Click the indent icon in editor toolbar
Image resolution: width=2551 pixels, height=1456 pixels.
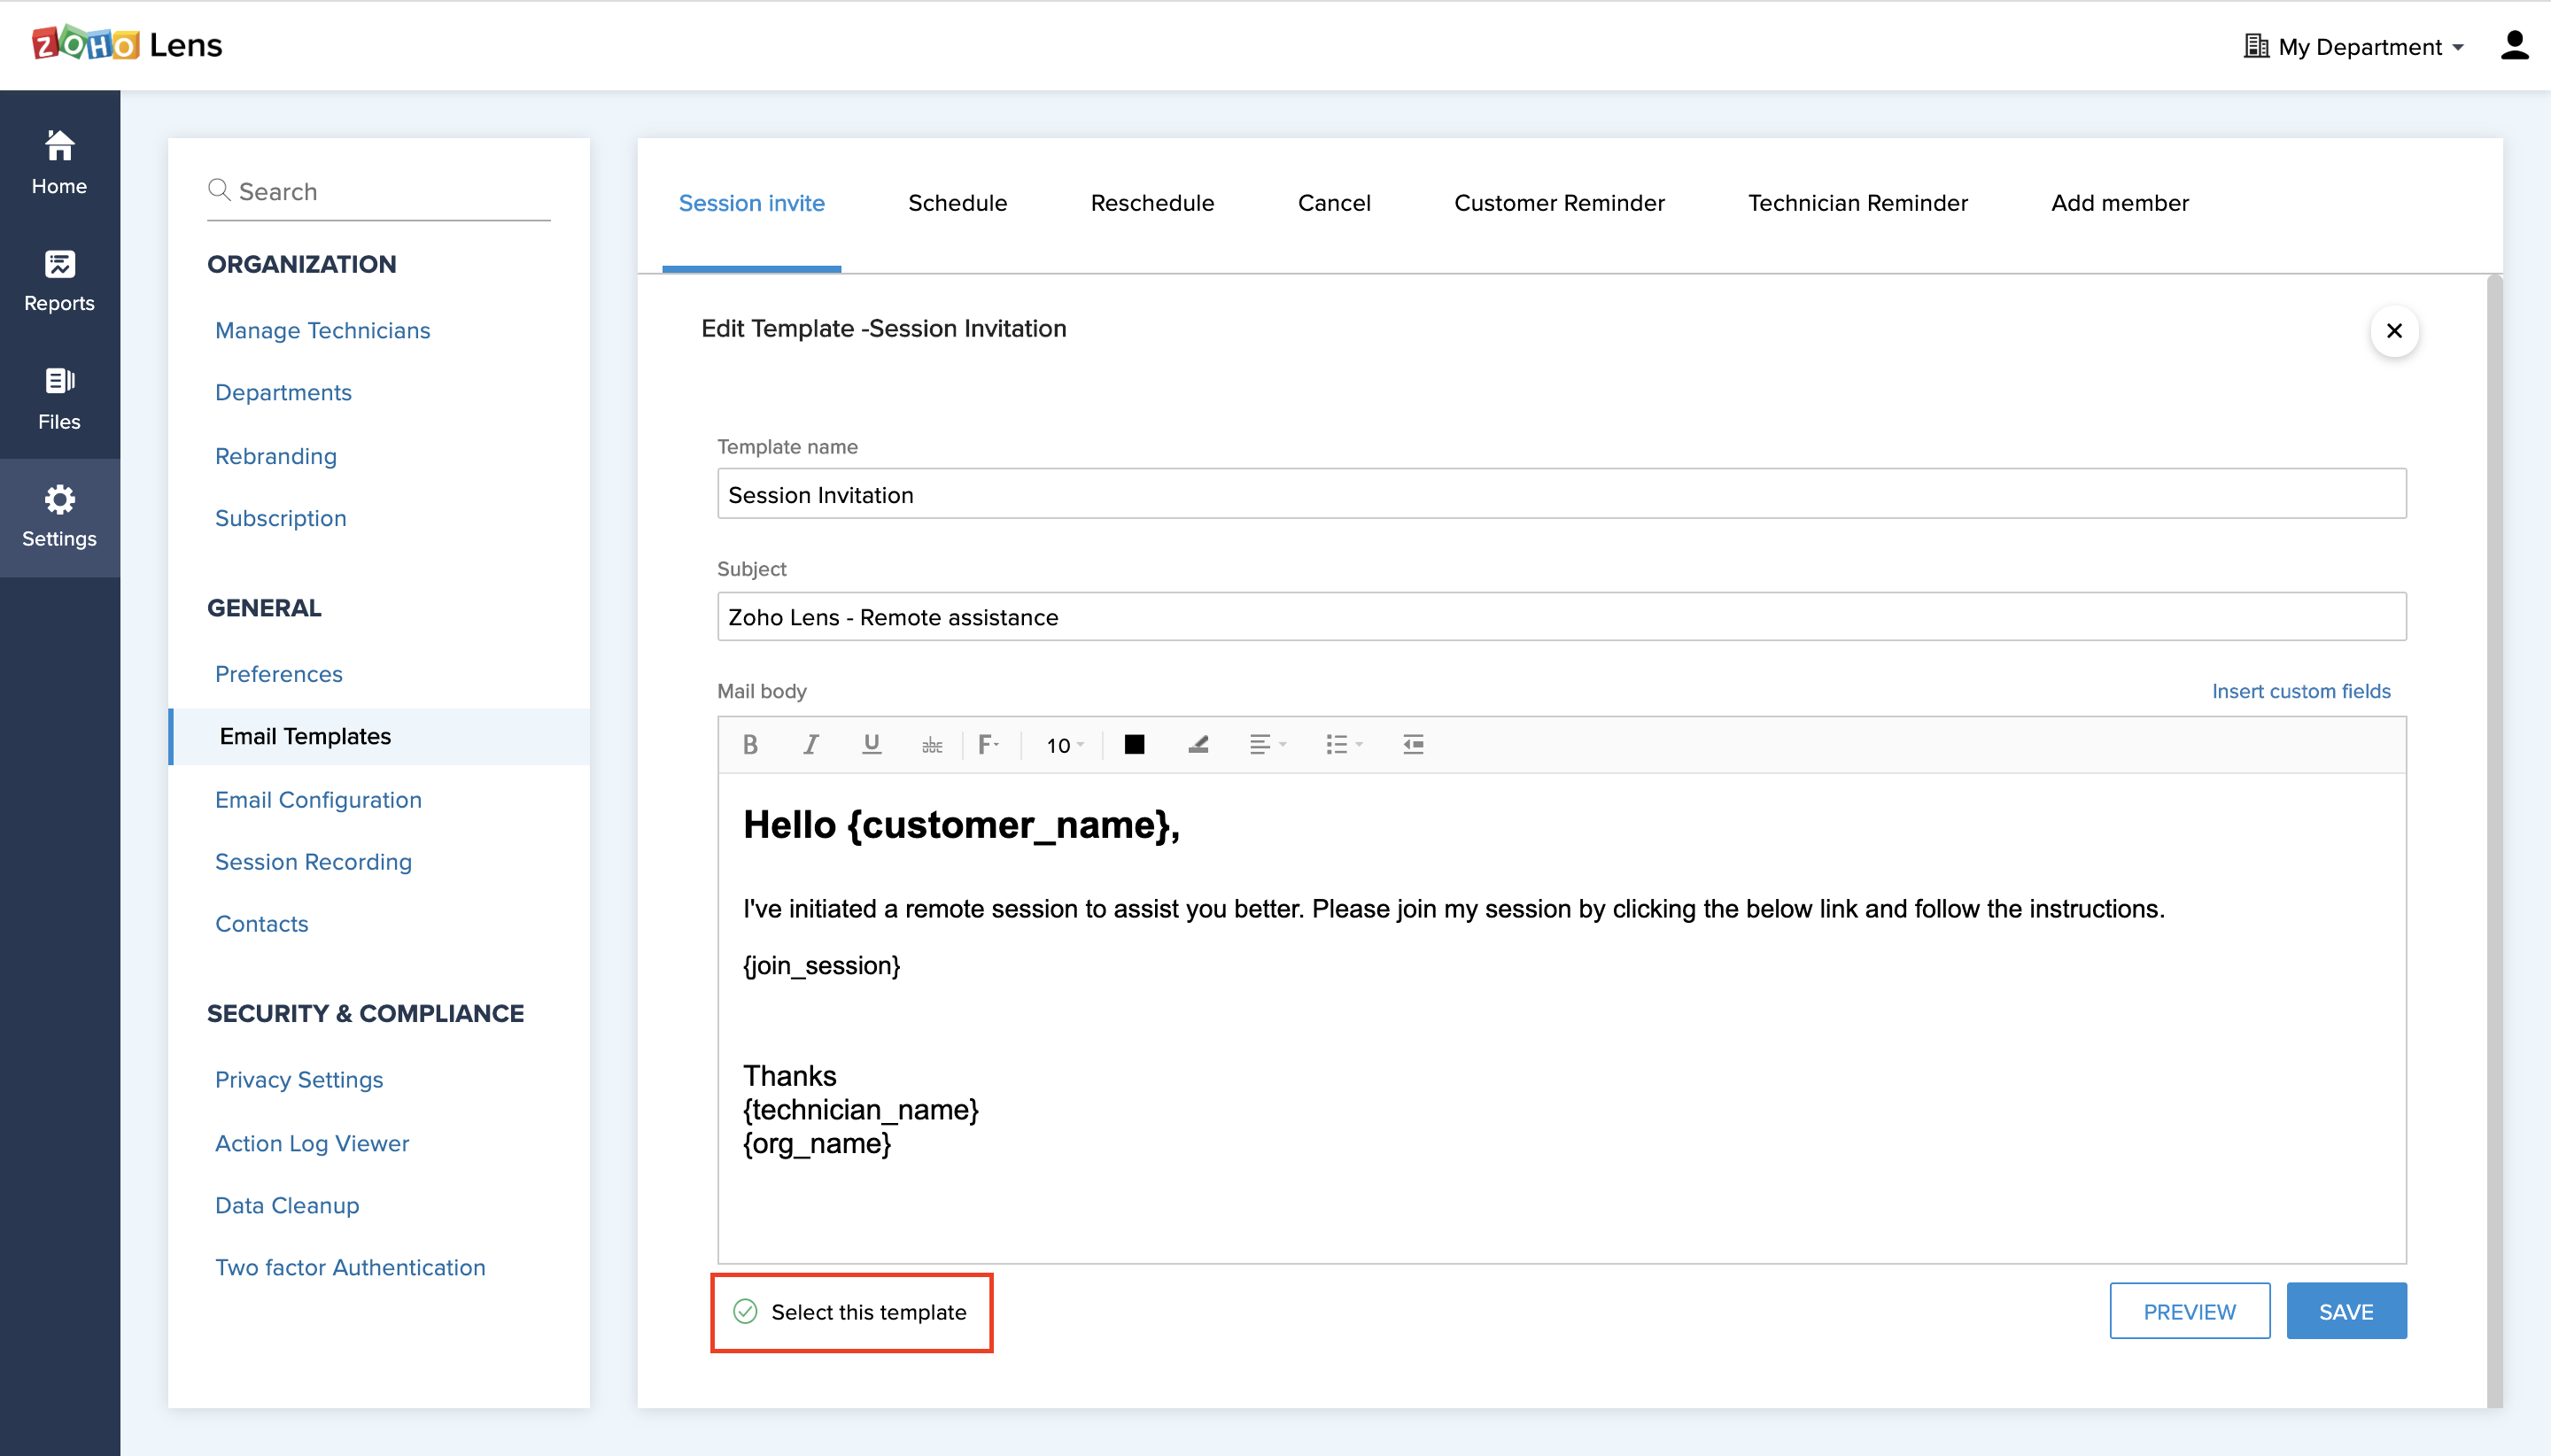point(1412,745)
